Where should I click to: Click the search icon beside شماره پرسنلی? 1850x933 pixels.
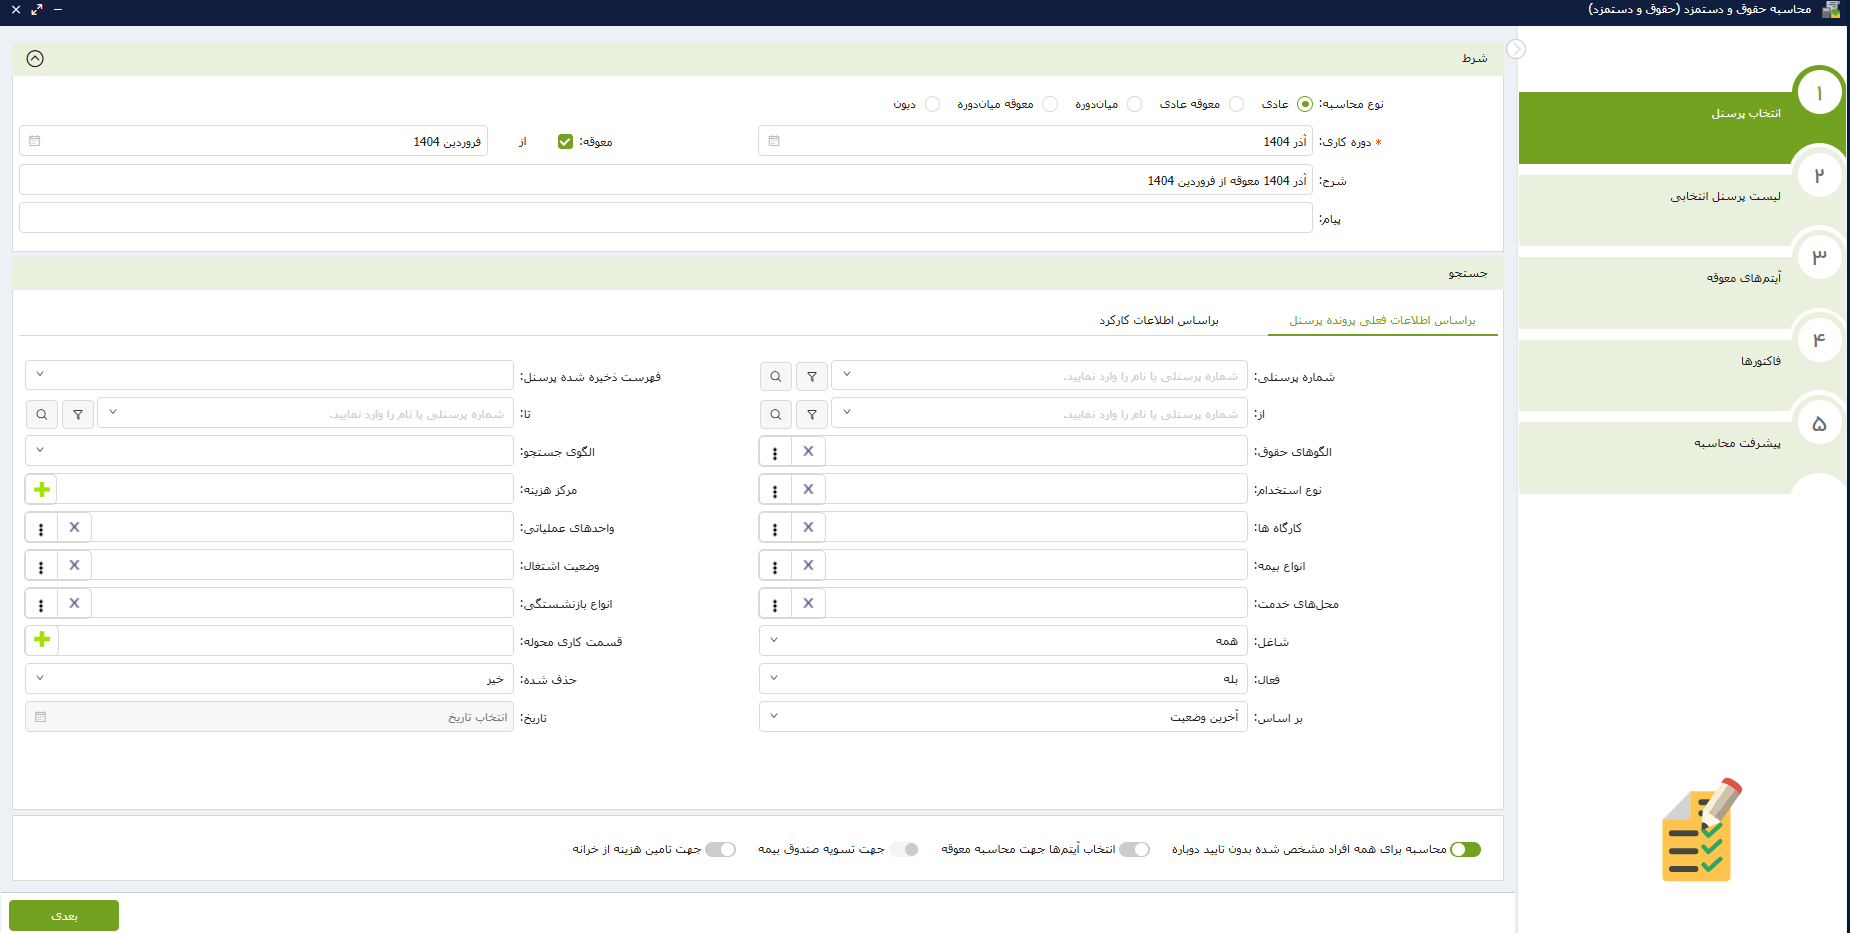pyautogui.click(x=775, y=377)
